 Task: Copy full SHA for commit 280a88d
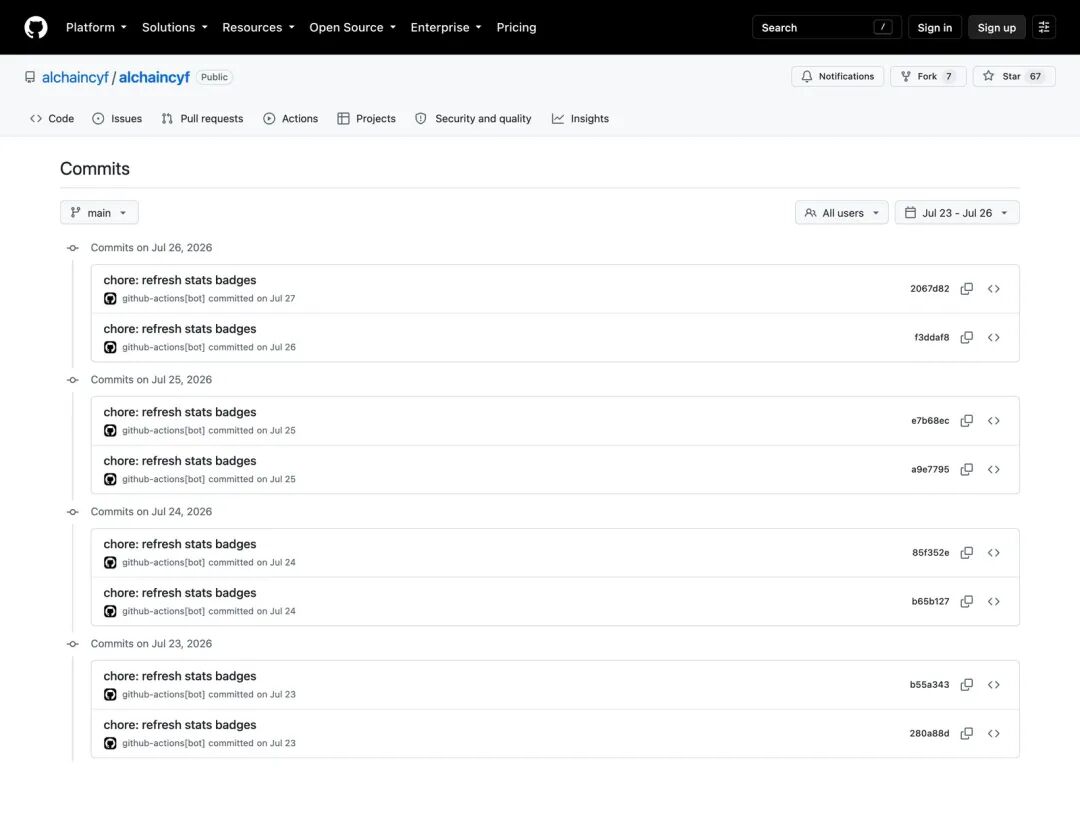point(966,734)
